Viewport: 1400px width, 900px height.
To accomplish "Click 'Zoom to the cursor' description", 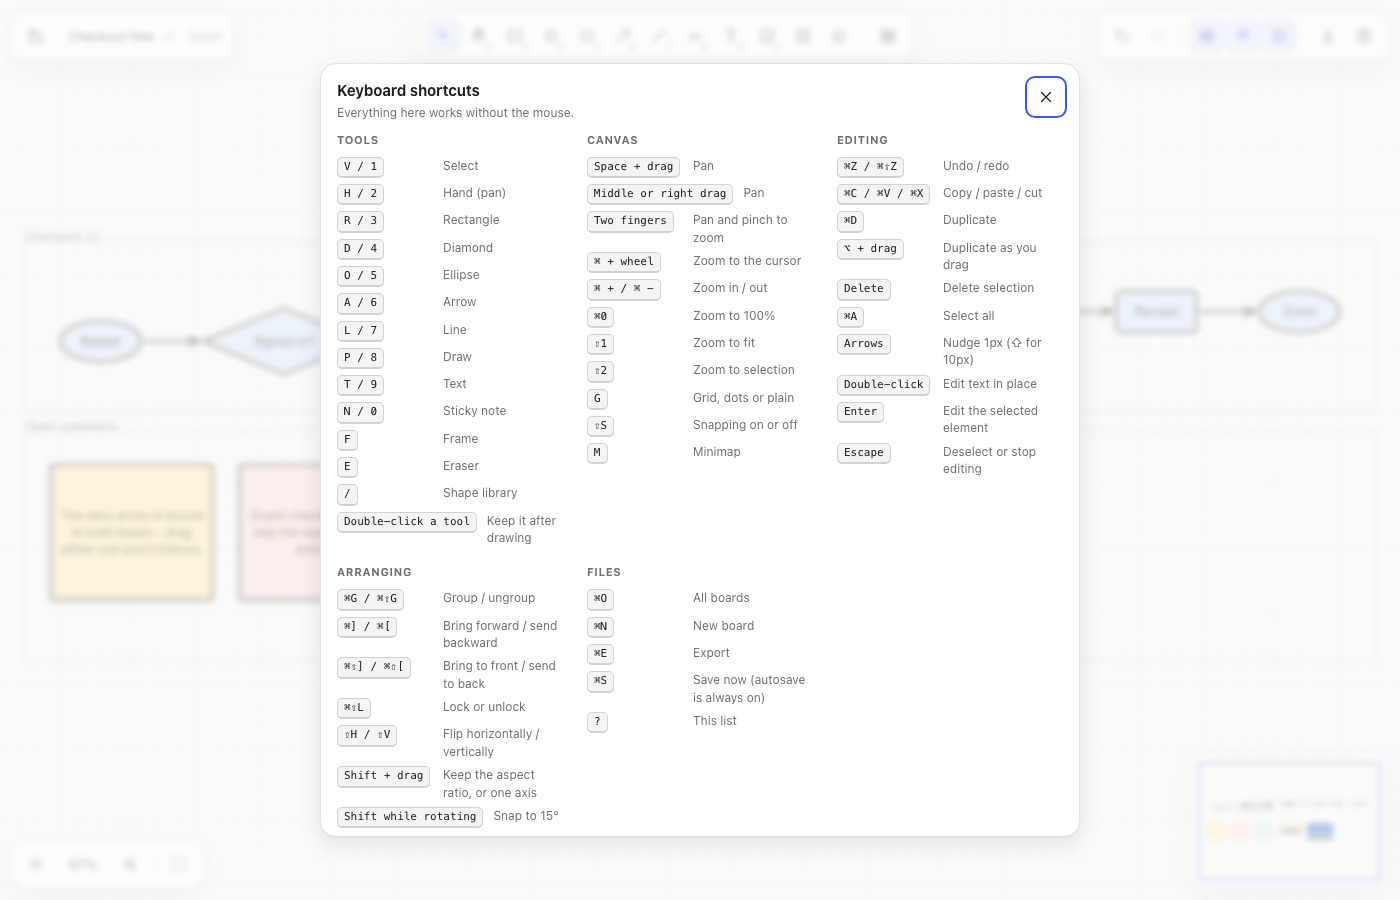I will coord(747,261).
